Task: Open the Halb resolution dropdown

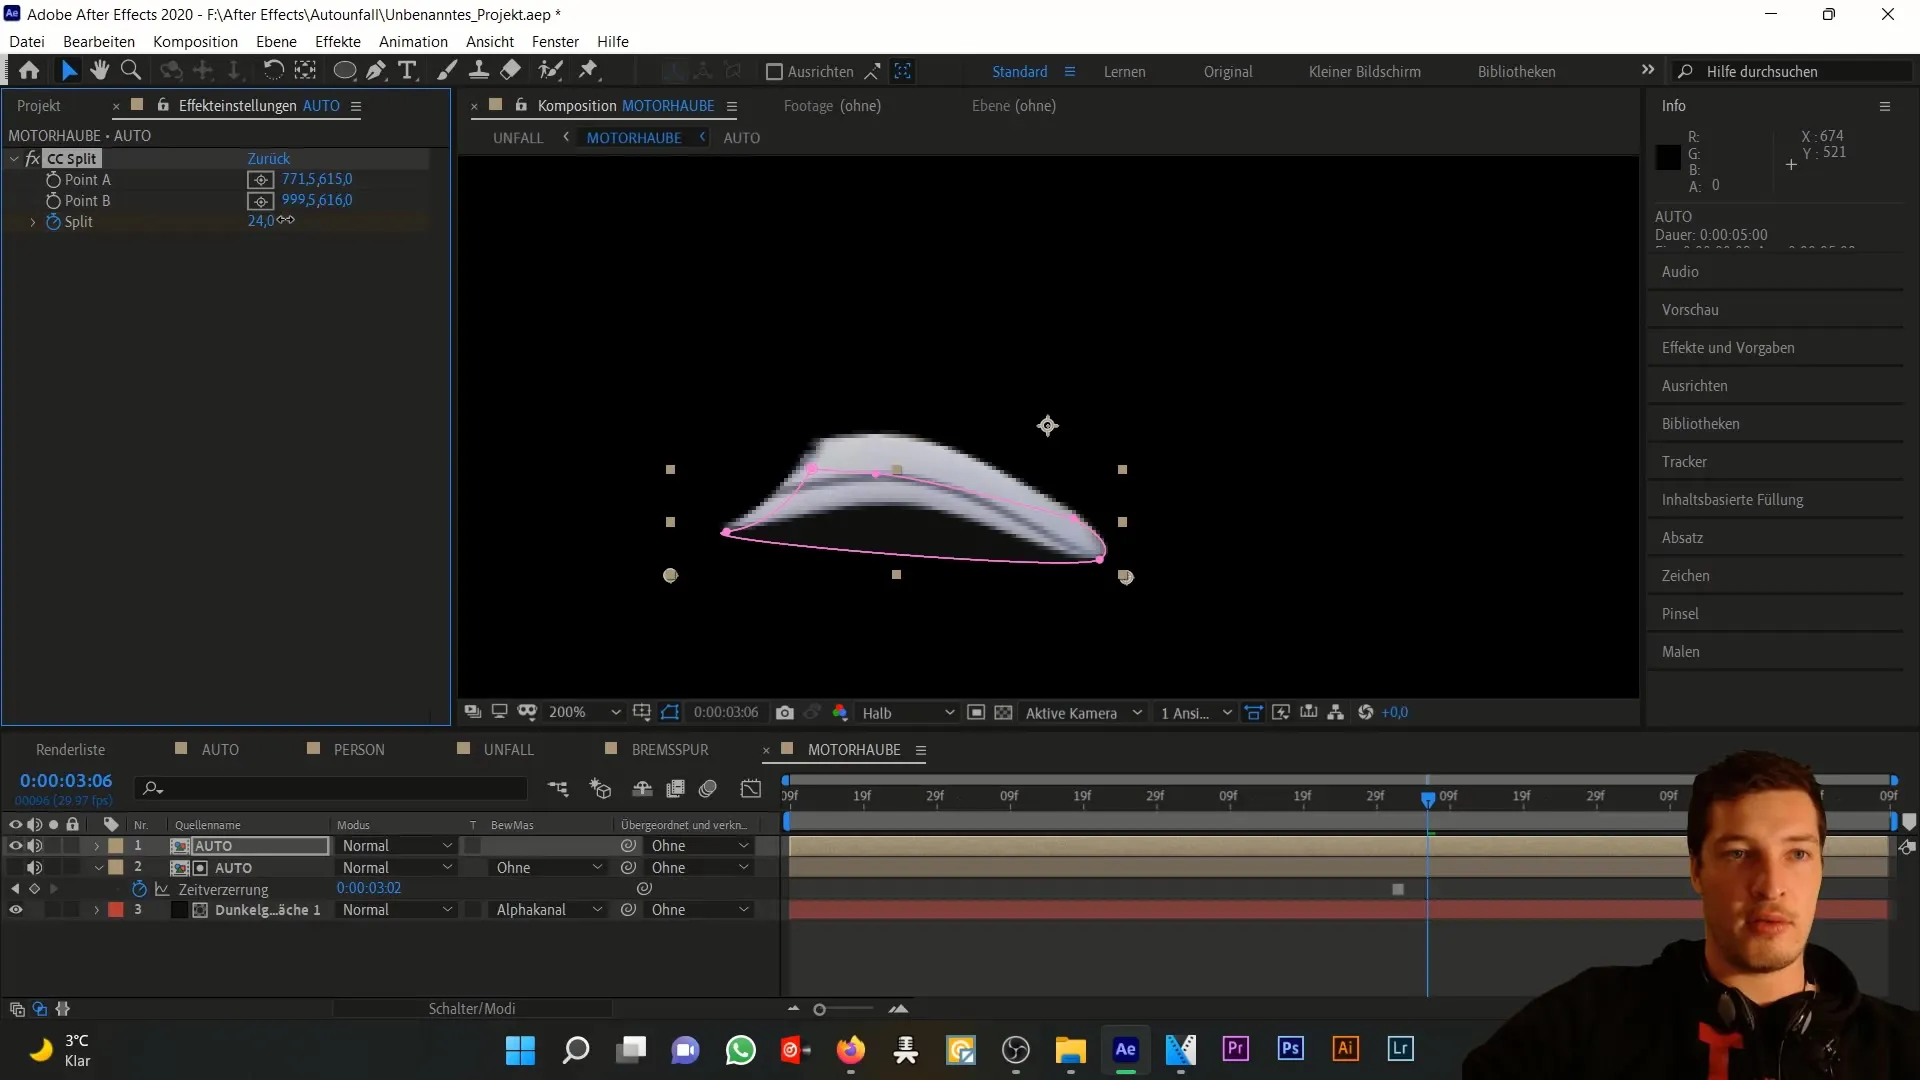Action: 908,713
